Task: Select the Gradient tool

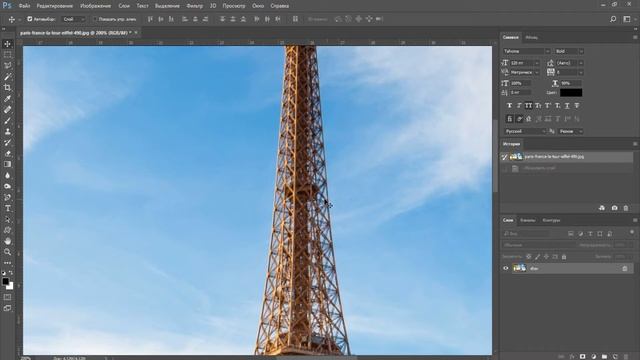Action: coord(7,164)
